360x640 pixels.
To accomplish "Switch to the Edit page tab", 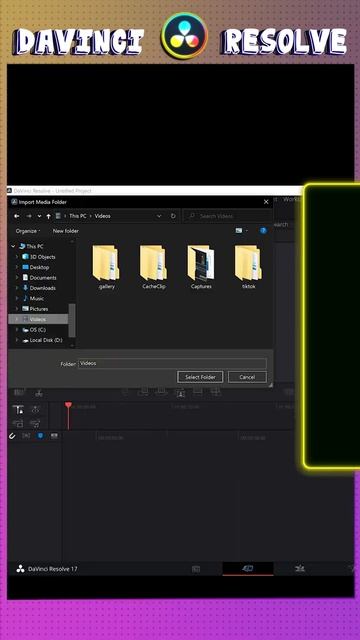I will pyautogui.click(x=300, y=569).
